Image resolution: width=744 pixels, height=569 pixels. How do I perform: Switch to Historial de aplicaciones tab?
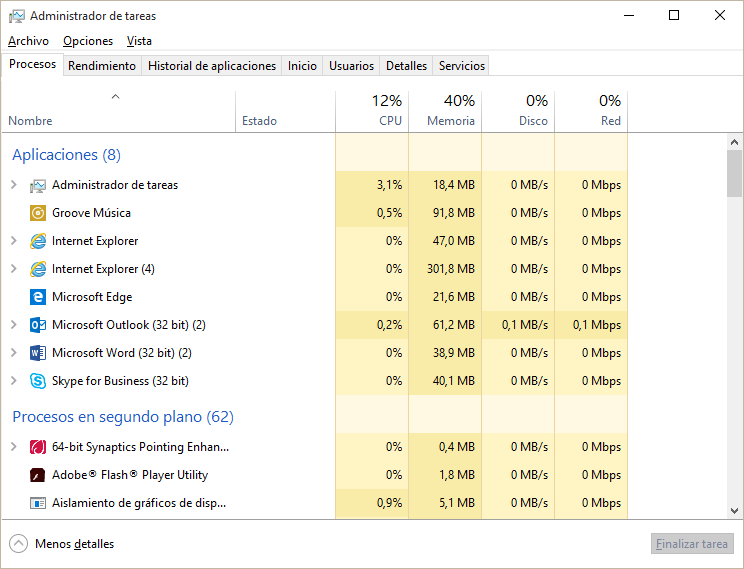click(212, 66)
